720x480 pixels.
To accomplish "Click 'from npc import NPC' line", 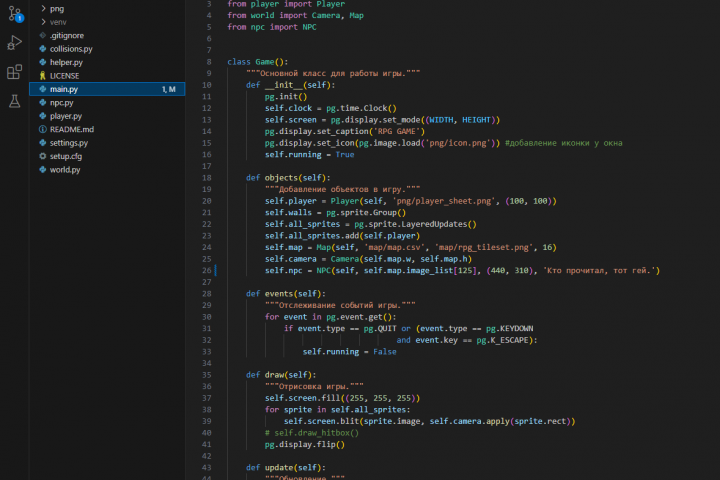I will (x=272, y=27).
